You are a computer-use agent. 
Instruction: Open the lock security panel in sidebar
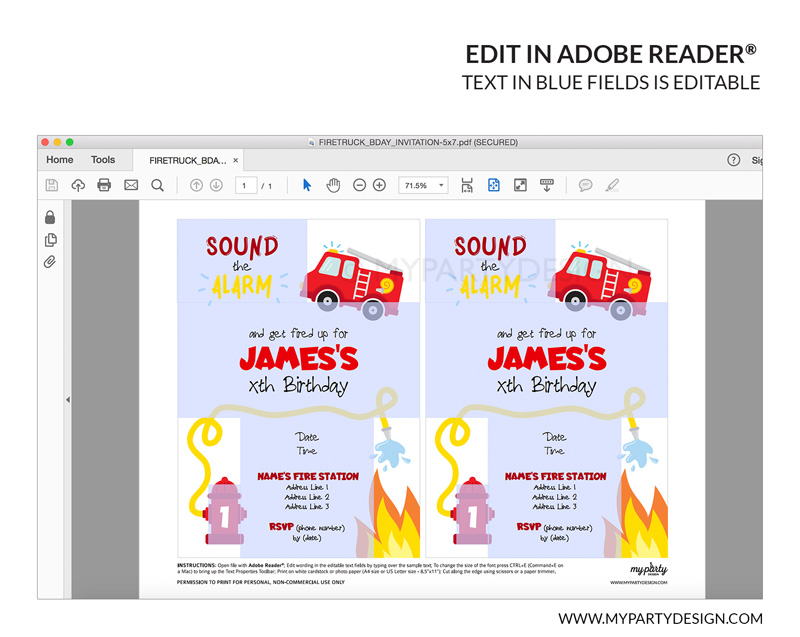[x=50, y=217]
